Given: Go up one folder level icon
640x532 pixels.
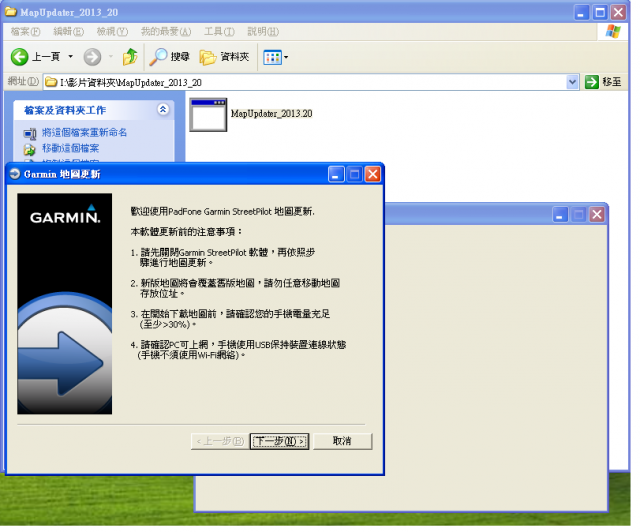Looking at the screenshot, I should click(x=130, y=57).
